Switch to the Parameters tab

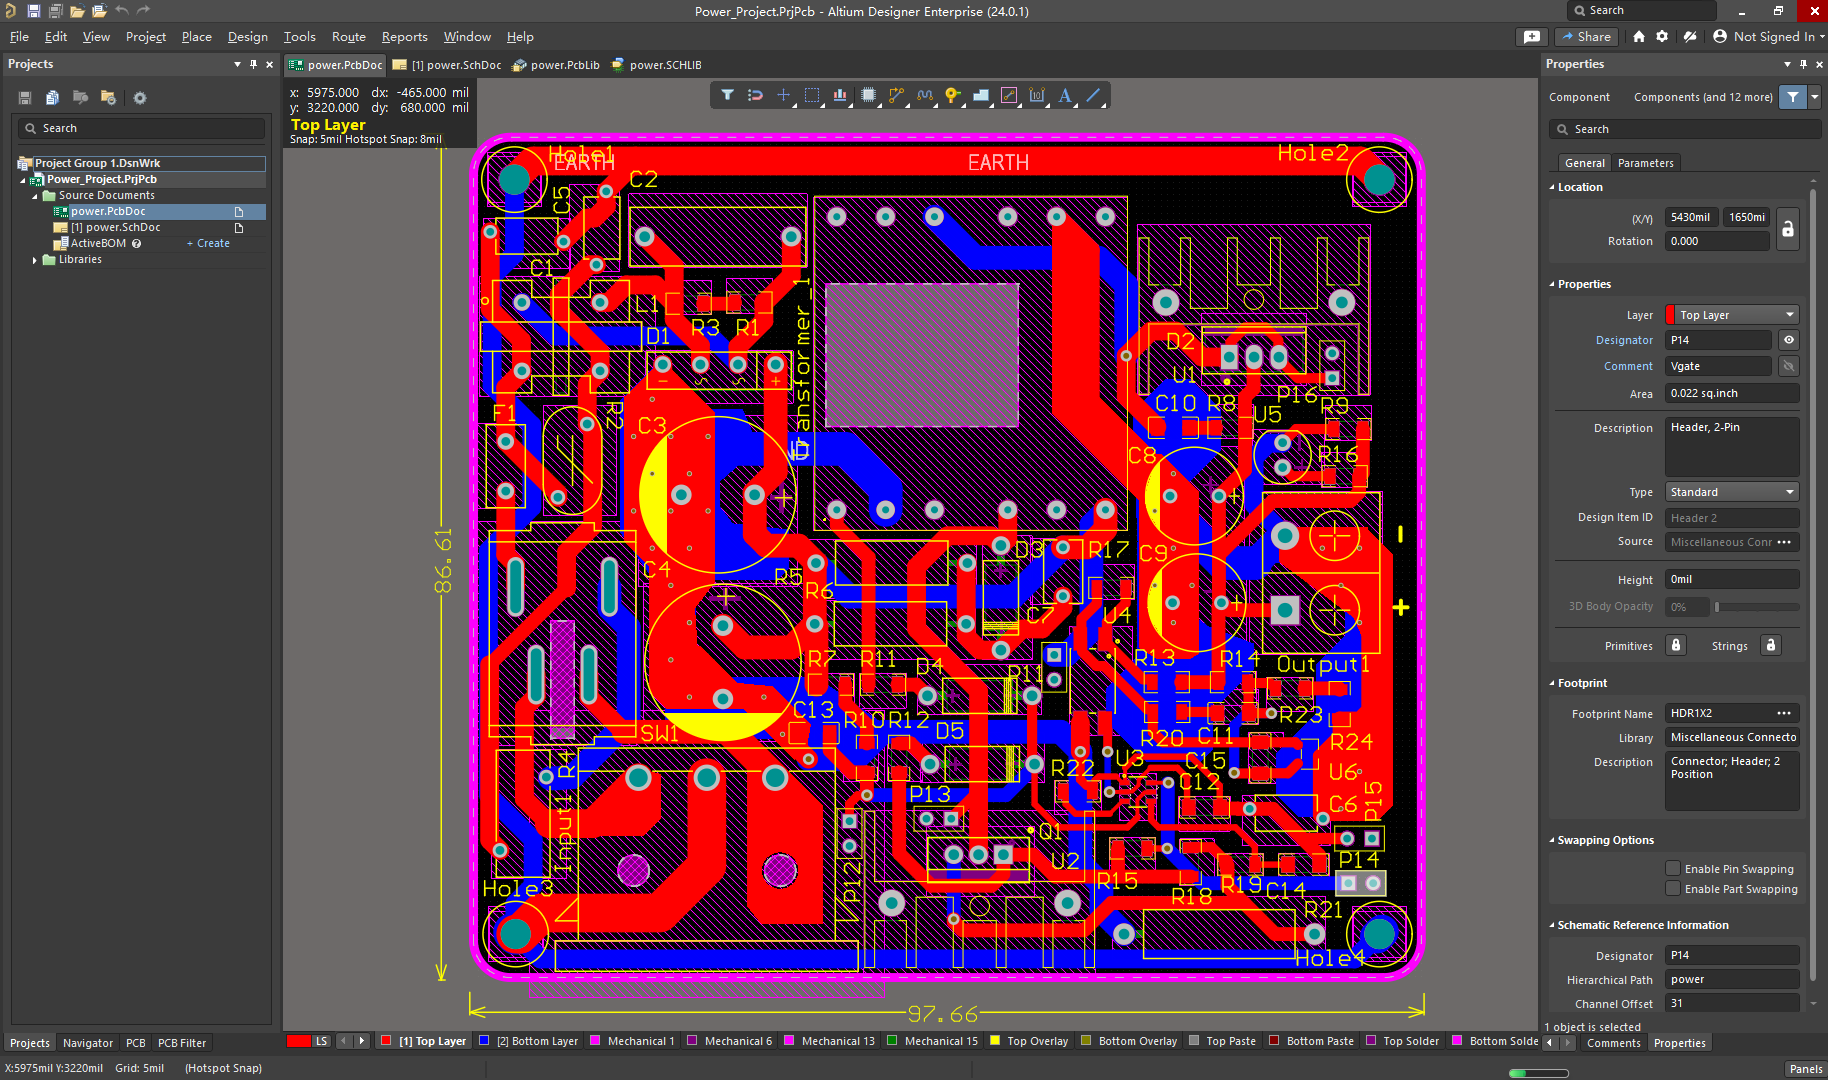1645,163
